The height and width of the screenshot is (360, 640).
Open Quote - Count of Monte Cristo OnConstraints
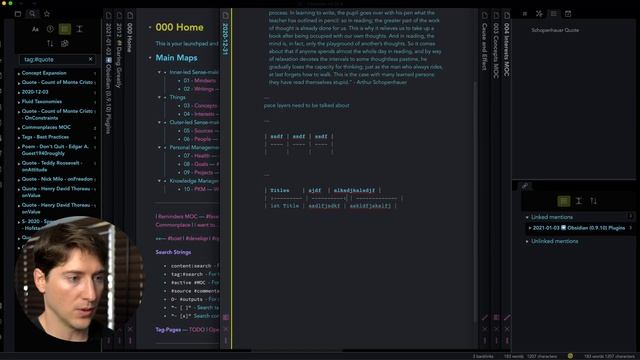pos(57,114)
